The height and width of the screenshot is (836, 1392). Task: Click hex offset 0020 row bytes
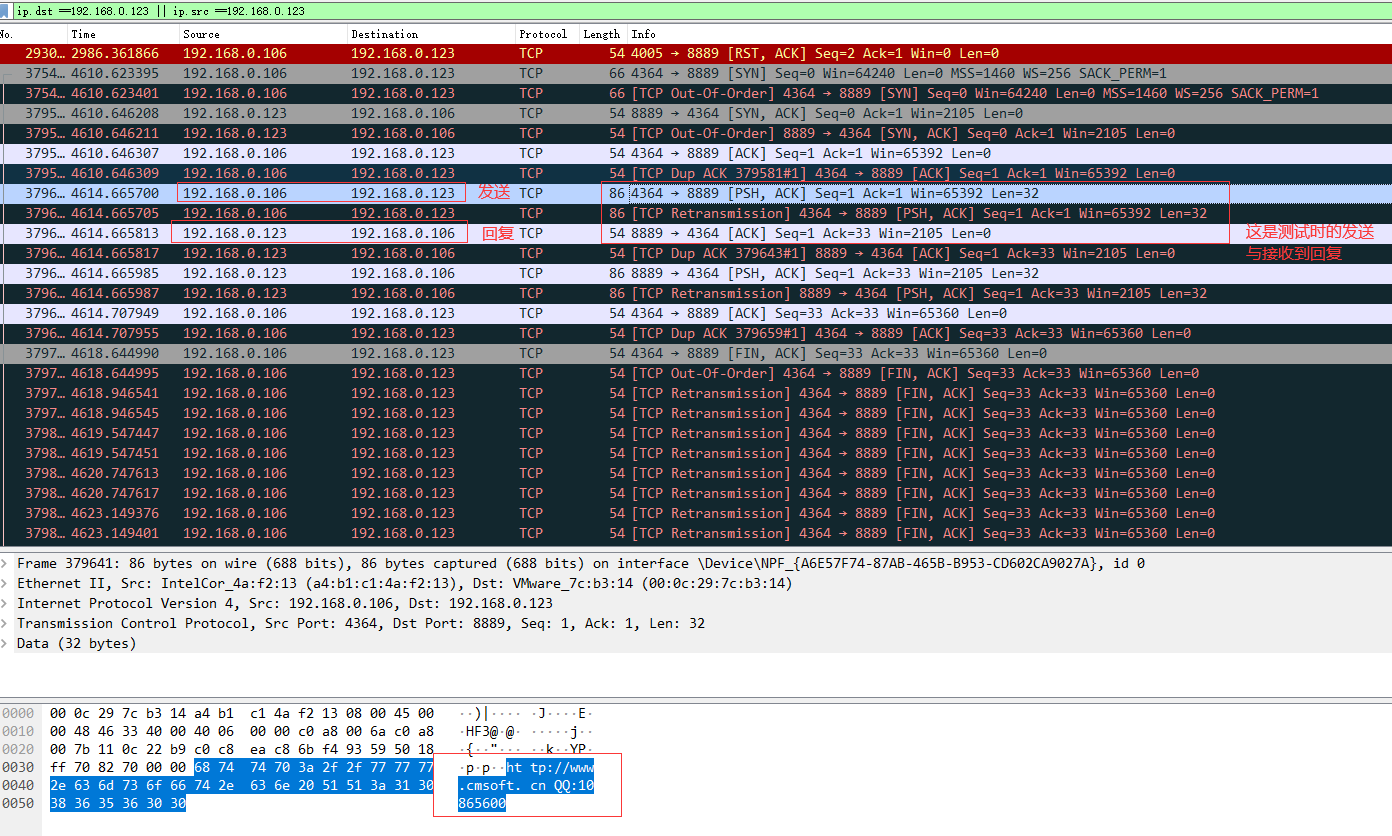242,749
